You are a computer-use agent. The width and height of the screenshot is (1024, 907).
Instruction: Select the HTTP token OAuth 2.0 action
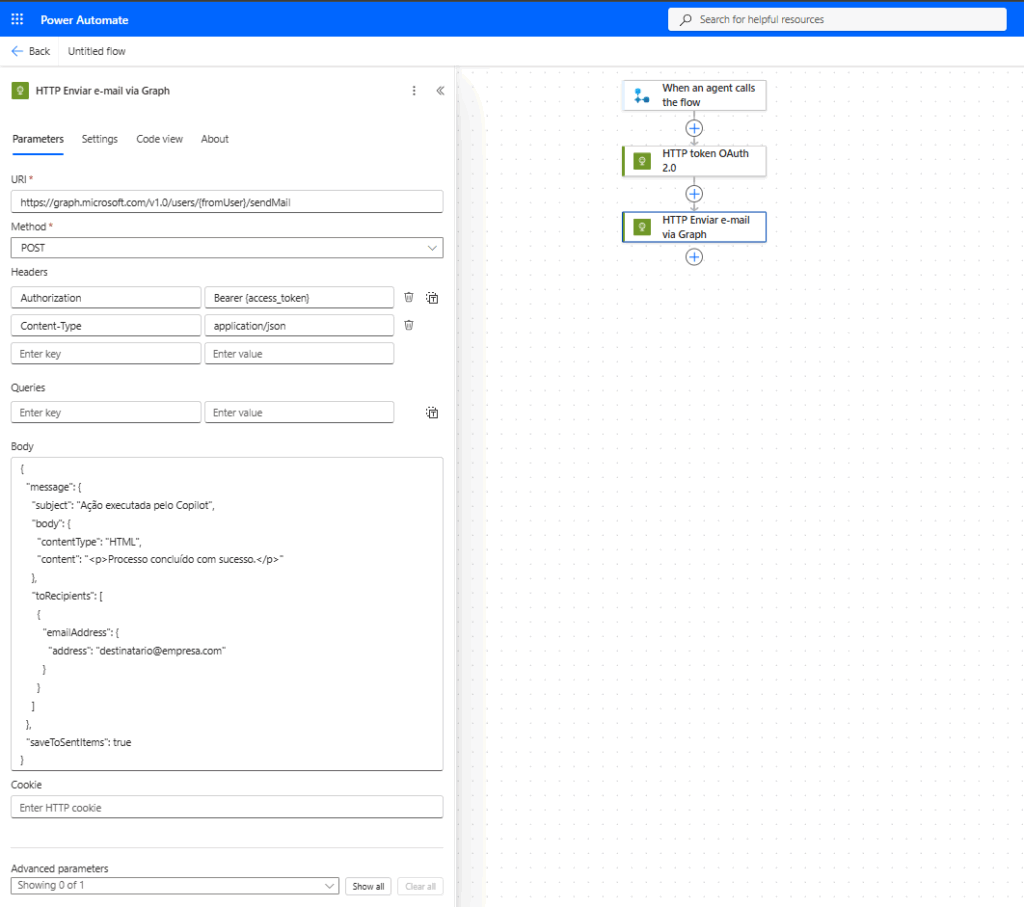[694, 160]
